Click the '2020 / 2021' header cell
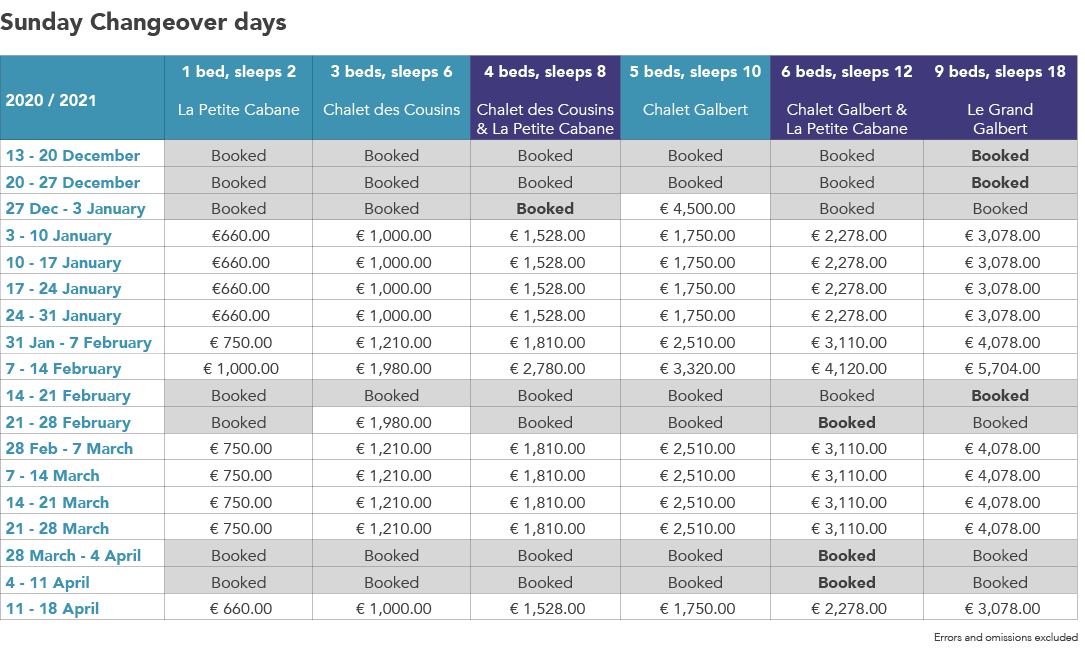 82,98
